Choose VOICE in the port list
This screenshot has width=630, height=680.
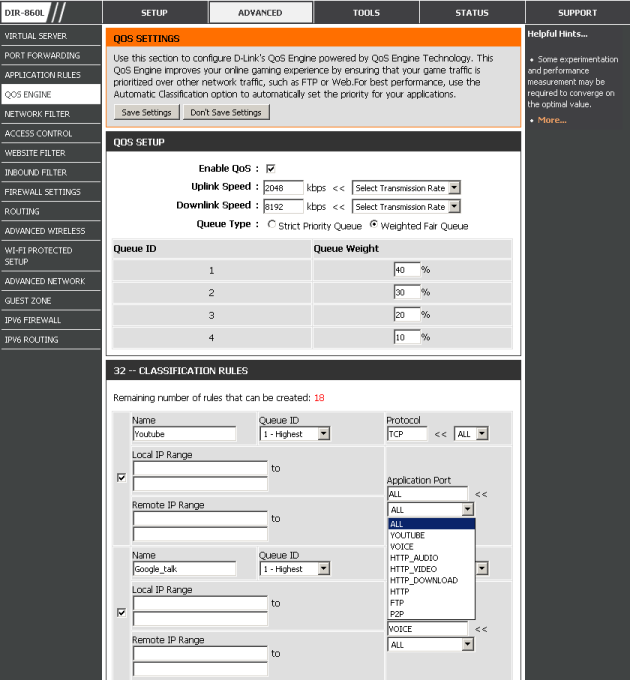click(431, 546)
